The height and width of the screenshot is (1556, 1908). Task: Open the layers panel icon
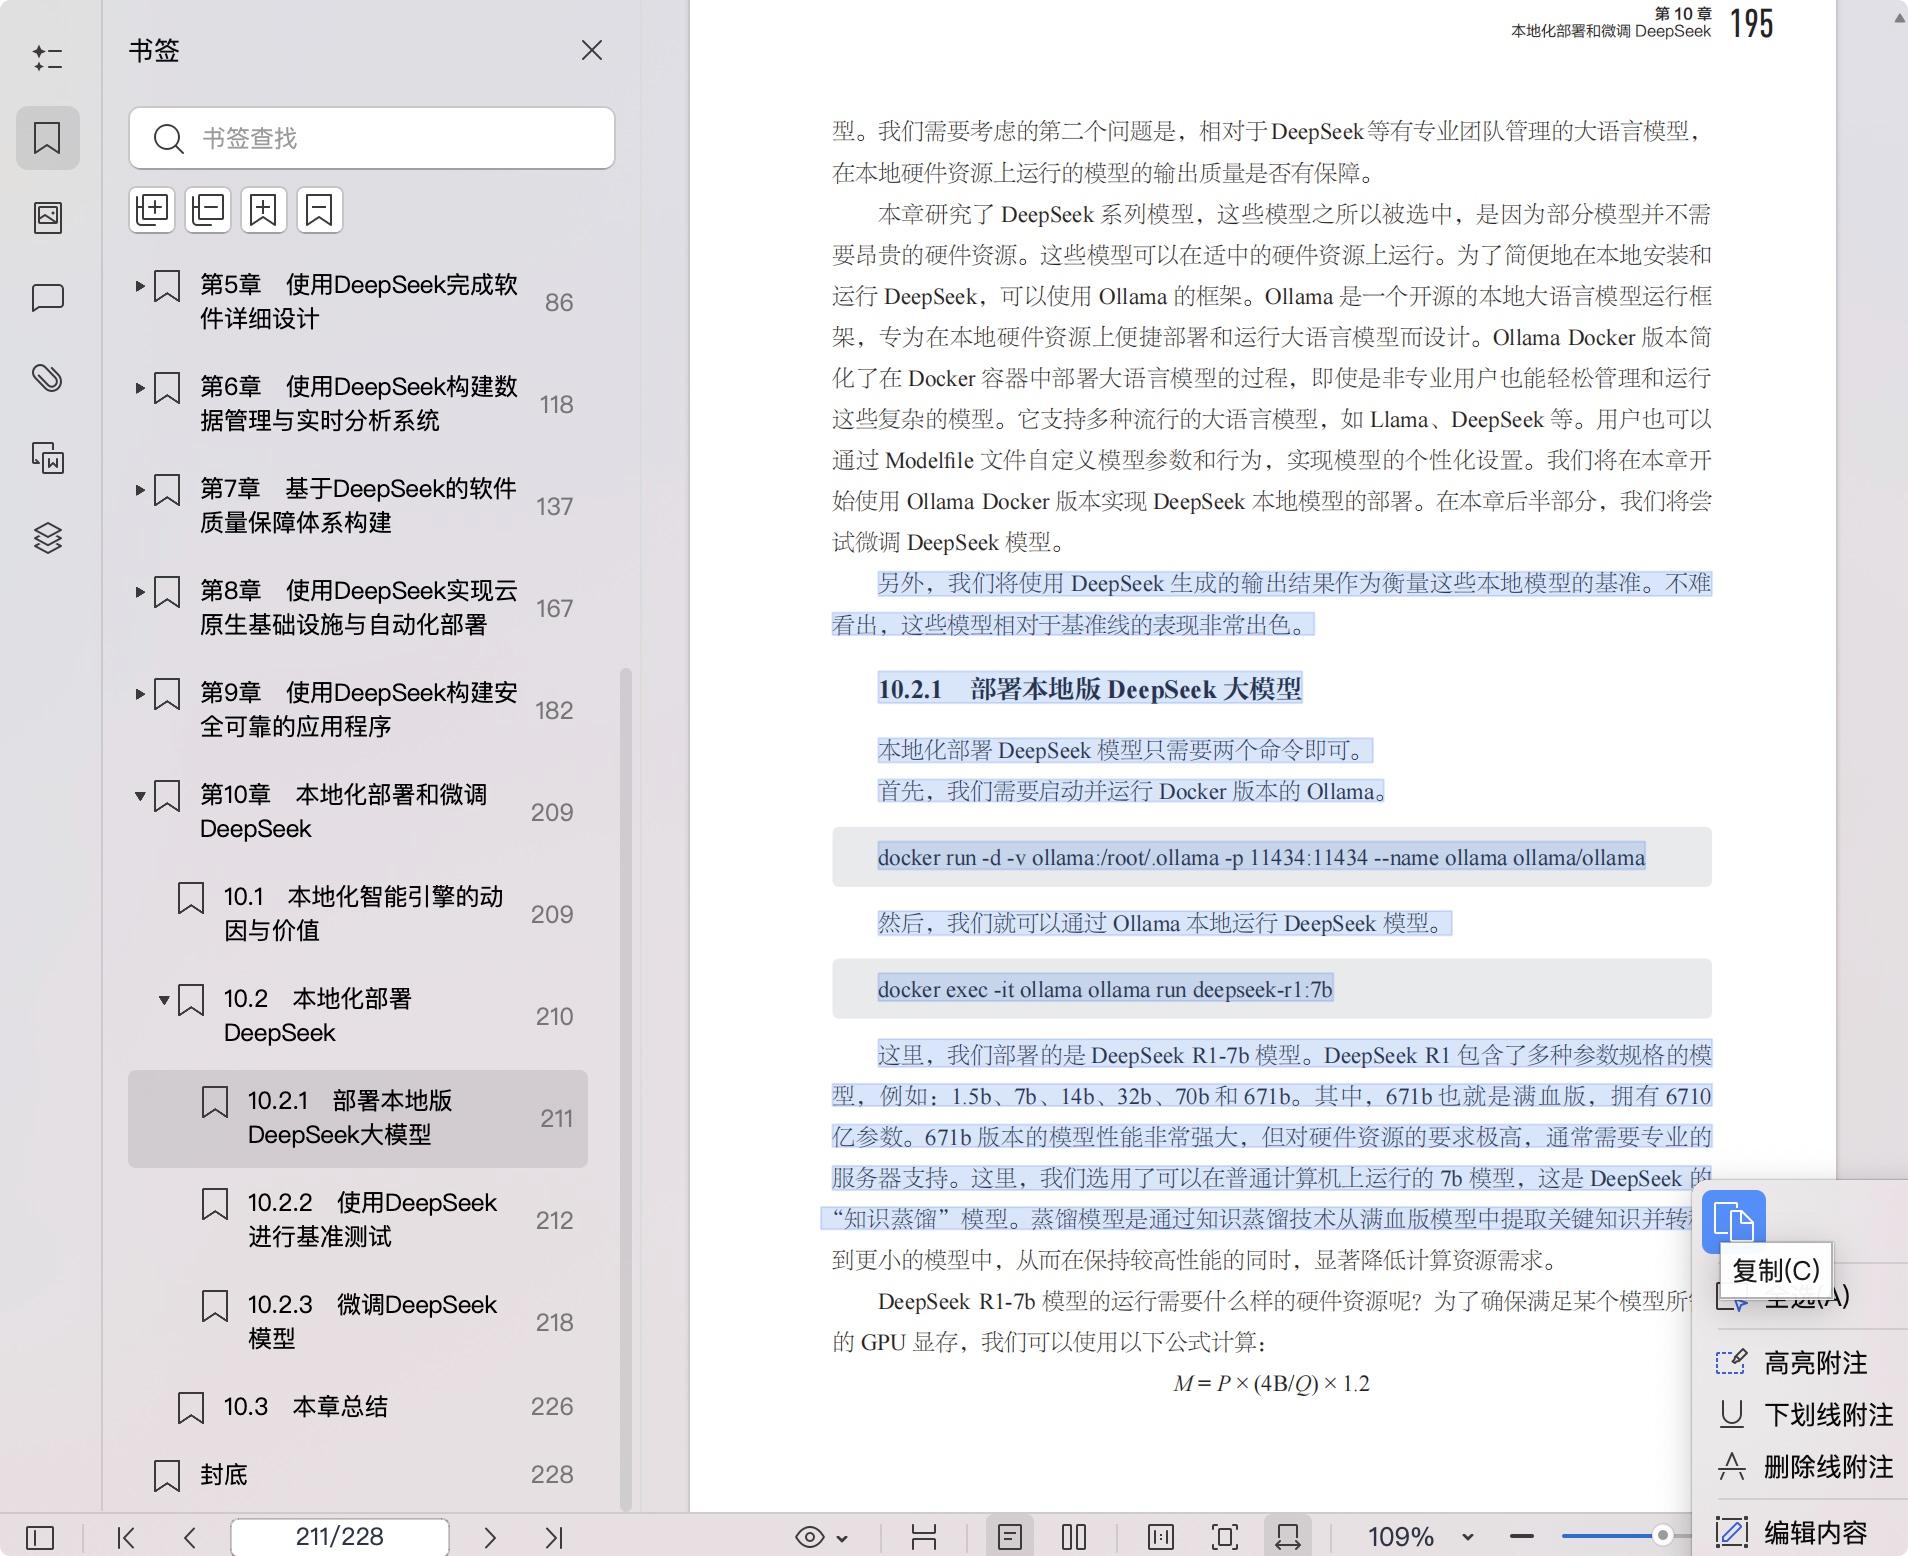coord(47,538)
